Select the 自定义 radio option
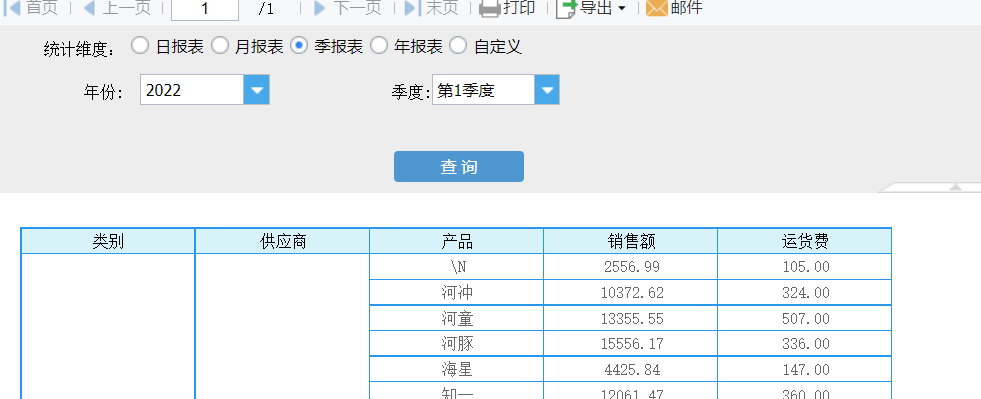981x399 pixels. 459,46
